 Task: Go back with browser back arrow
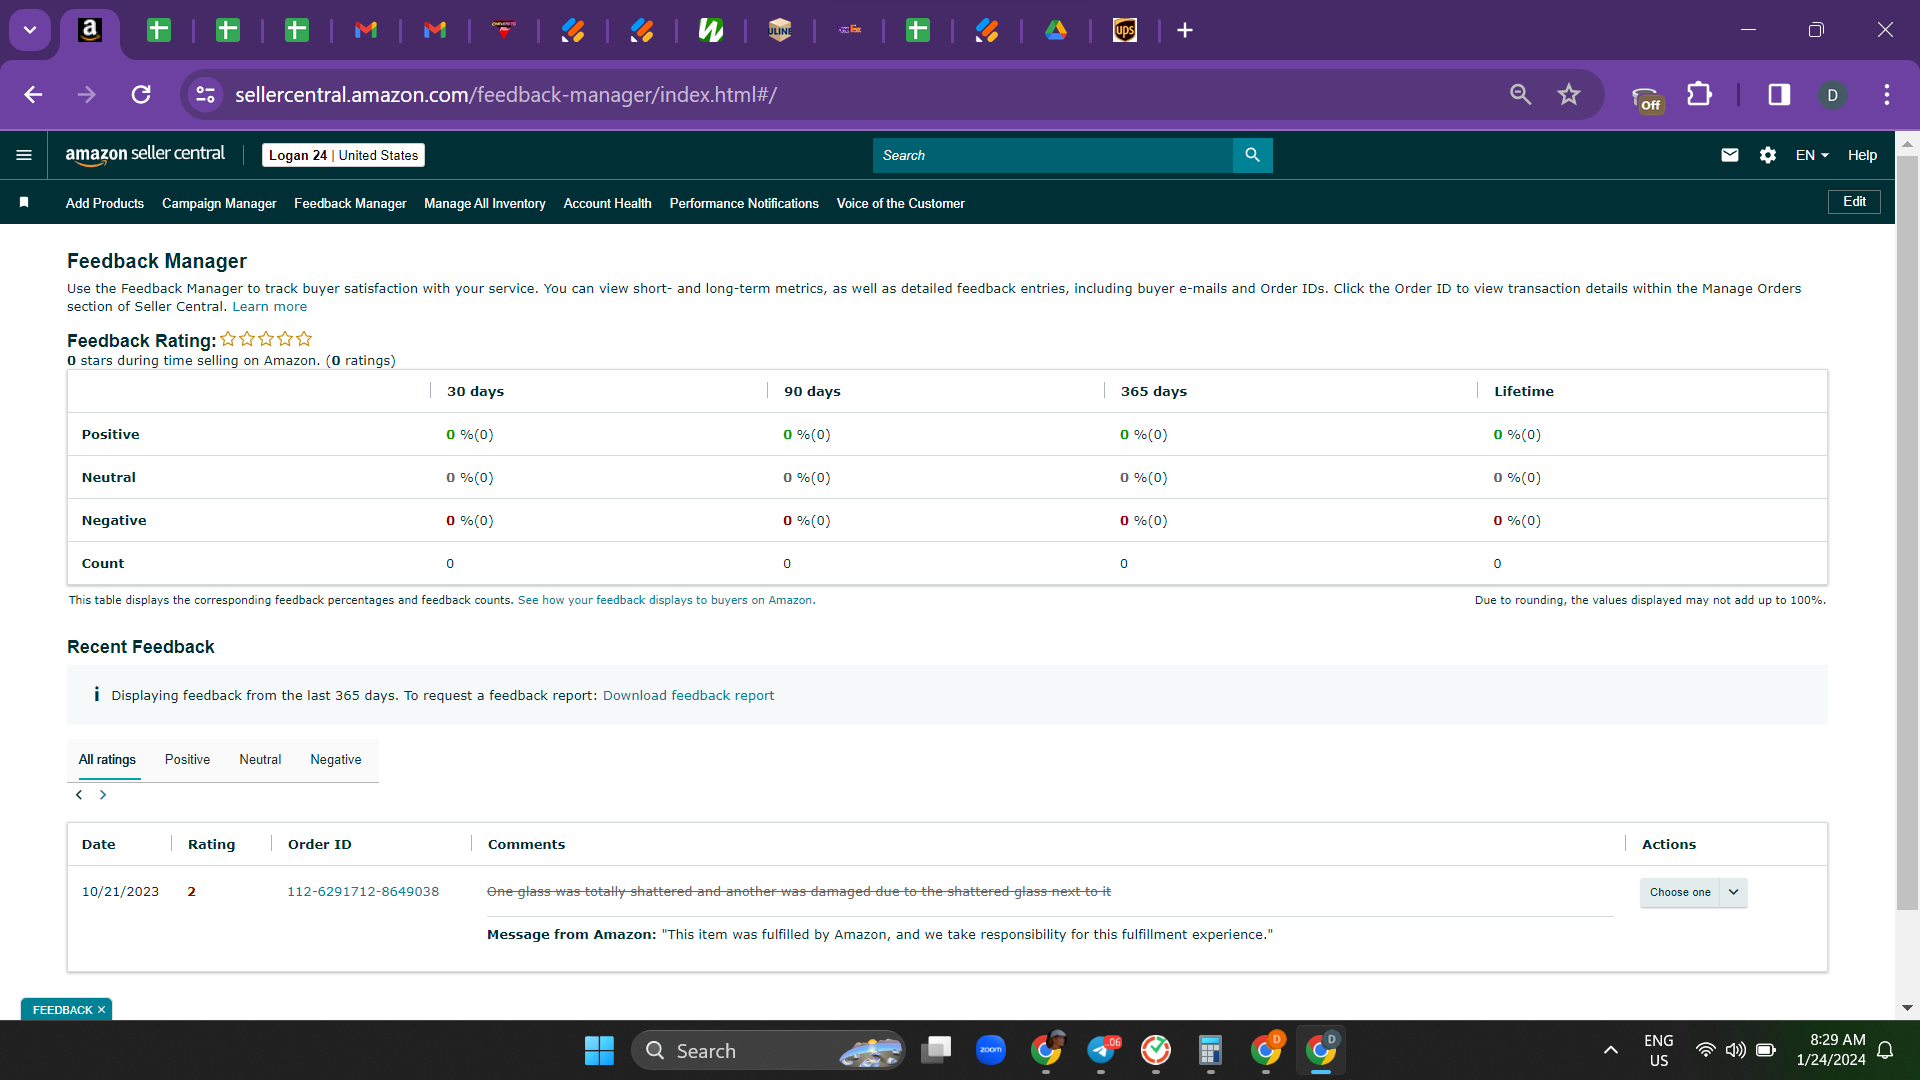(x=33, y=95)
